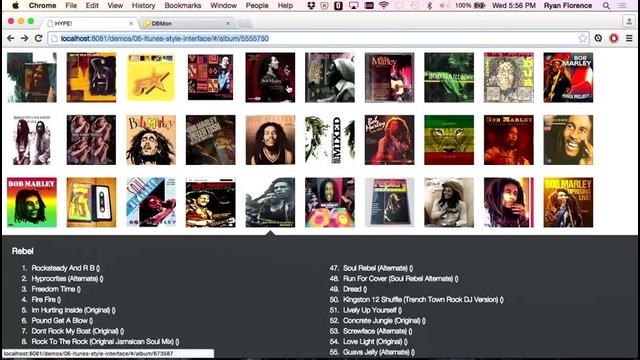This screenshot has width=640, height=360.
Task: Open the File menu
Action: pos(71,6)
